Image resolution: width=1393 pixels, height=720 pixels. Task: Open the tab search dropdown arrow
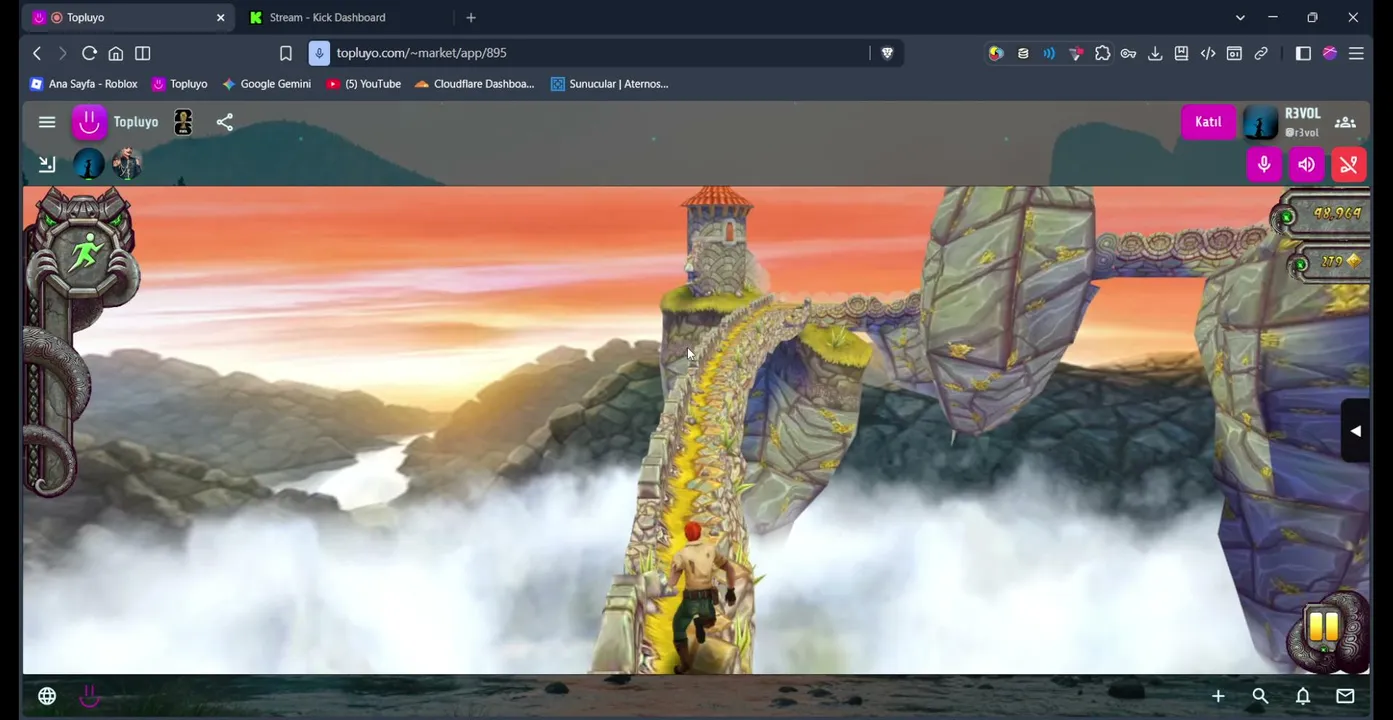(x=1240, y=17)
